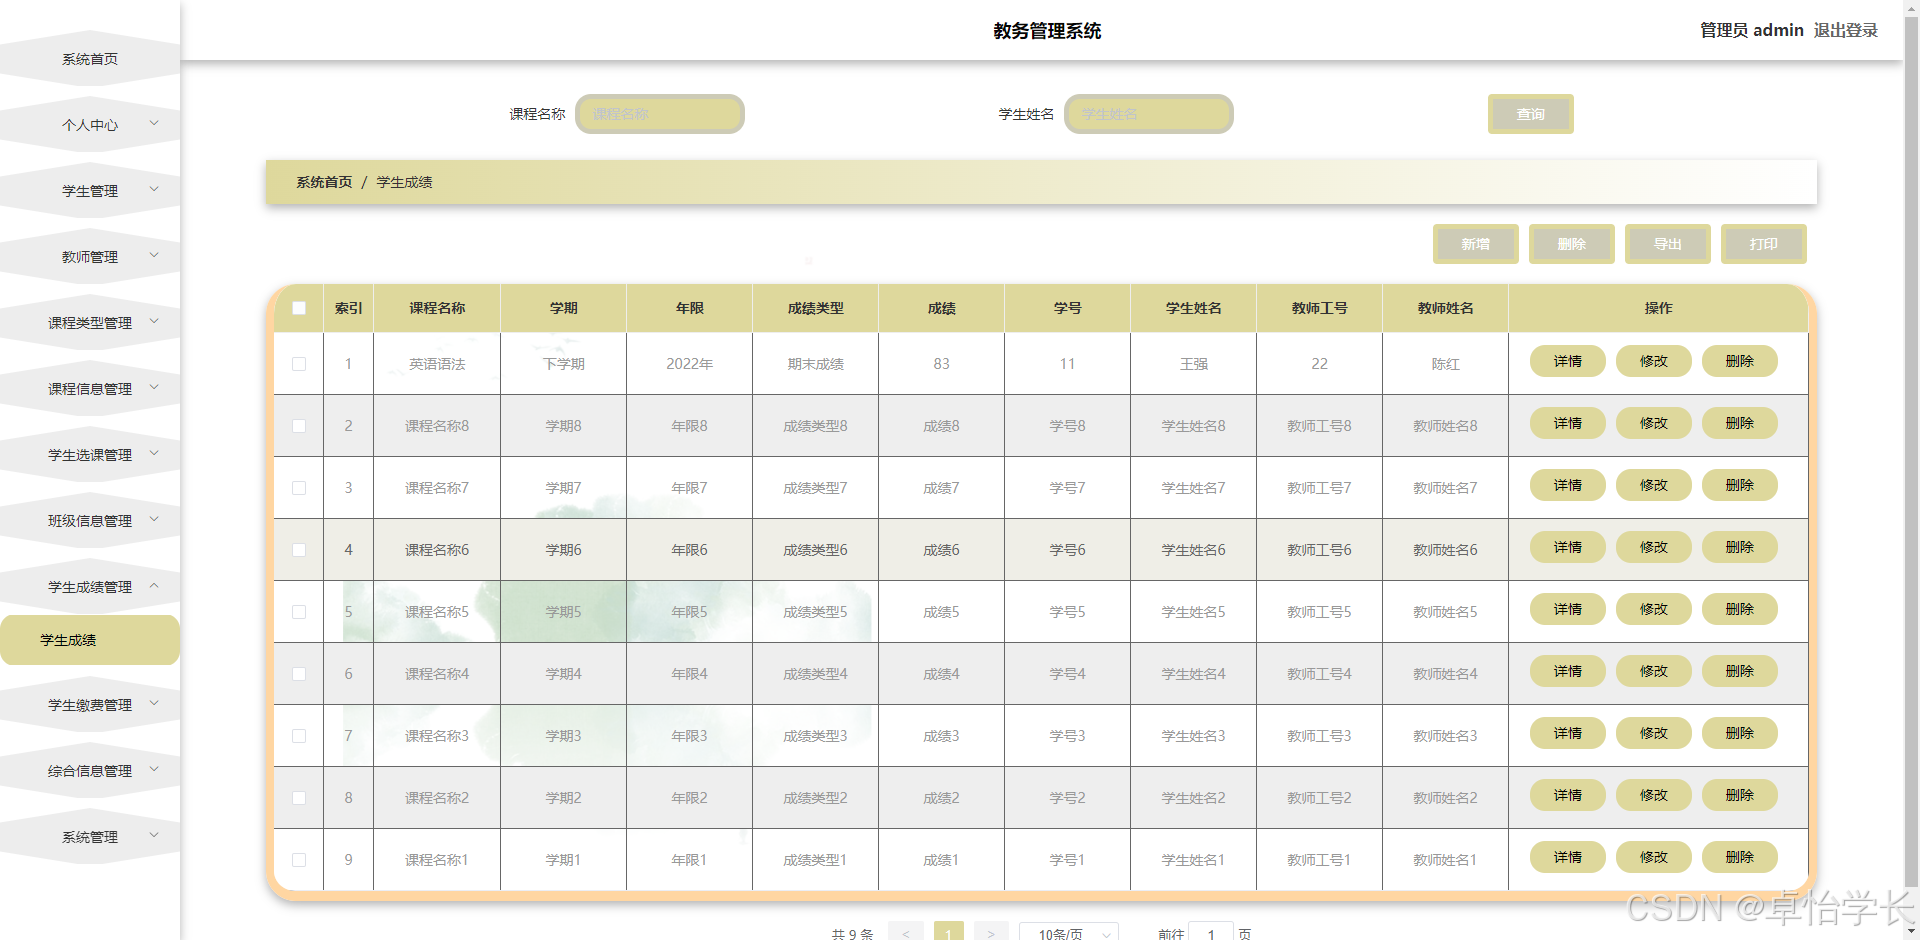Expand the 系统管理 sidebar menu
This screenshot has width=1920, height=940.
[x=90, y=837]
